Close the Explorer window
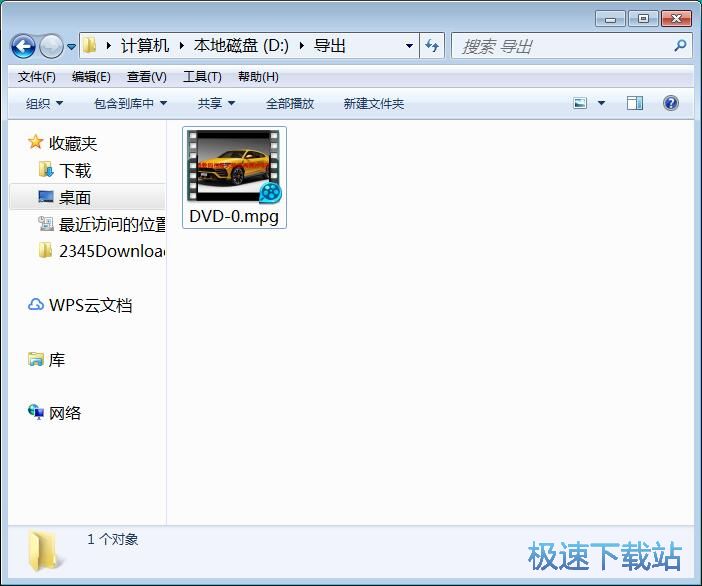Viewport: 702px width, 586px height. [676, 19]
